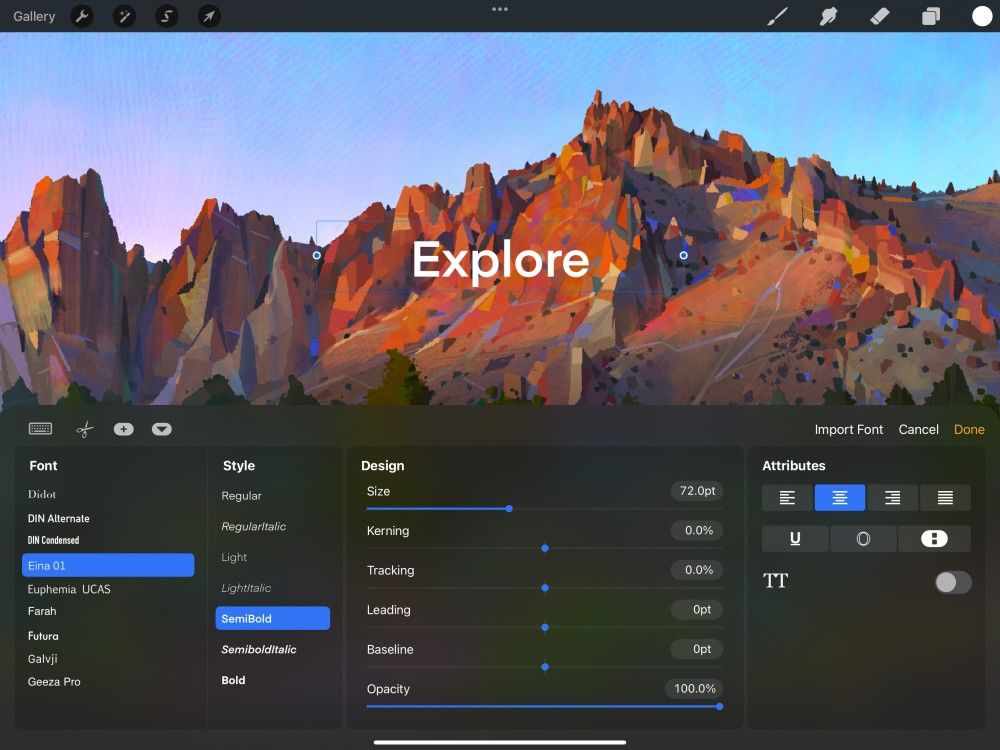Enable outlined text style
Viewport: 1000px width, 750px height.
point(863,538)
